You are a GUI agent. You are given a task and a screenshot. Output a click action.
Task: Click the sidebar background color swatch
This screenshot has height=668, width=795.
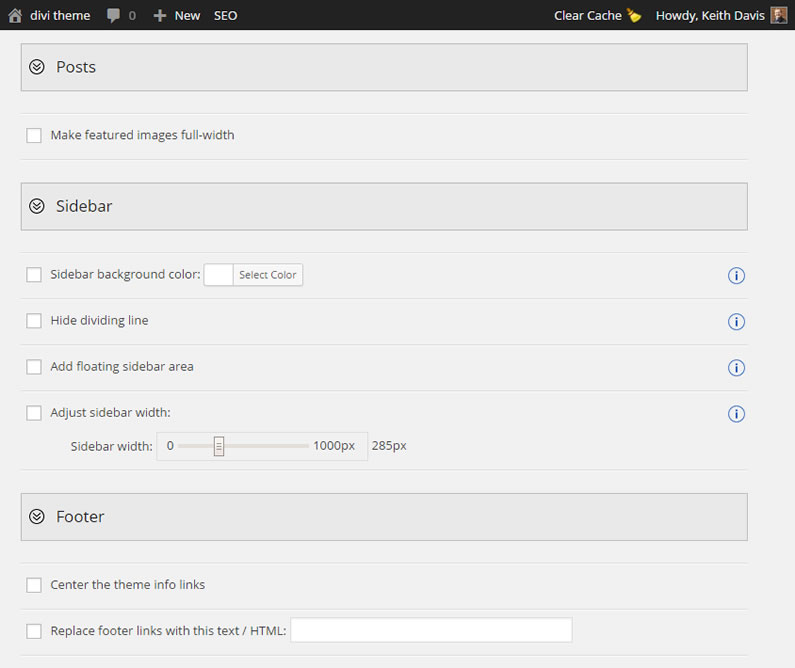(x=219, y=275)
